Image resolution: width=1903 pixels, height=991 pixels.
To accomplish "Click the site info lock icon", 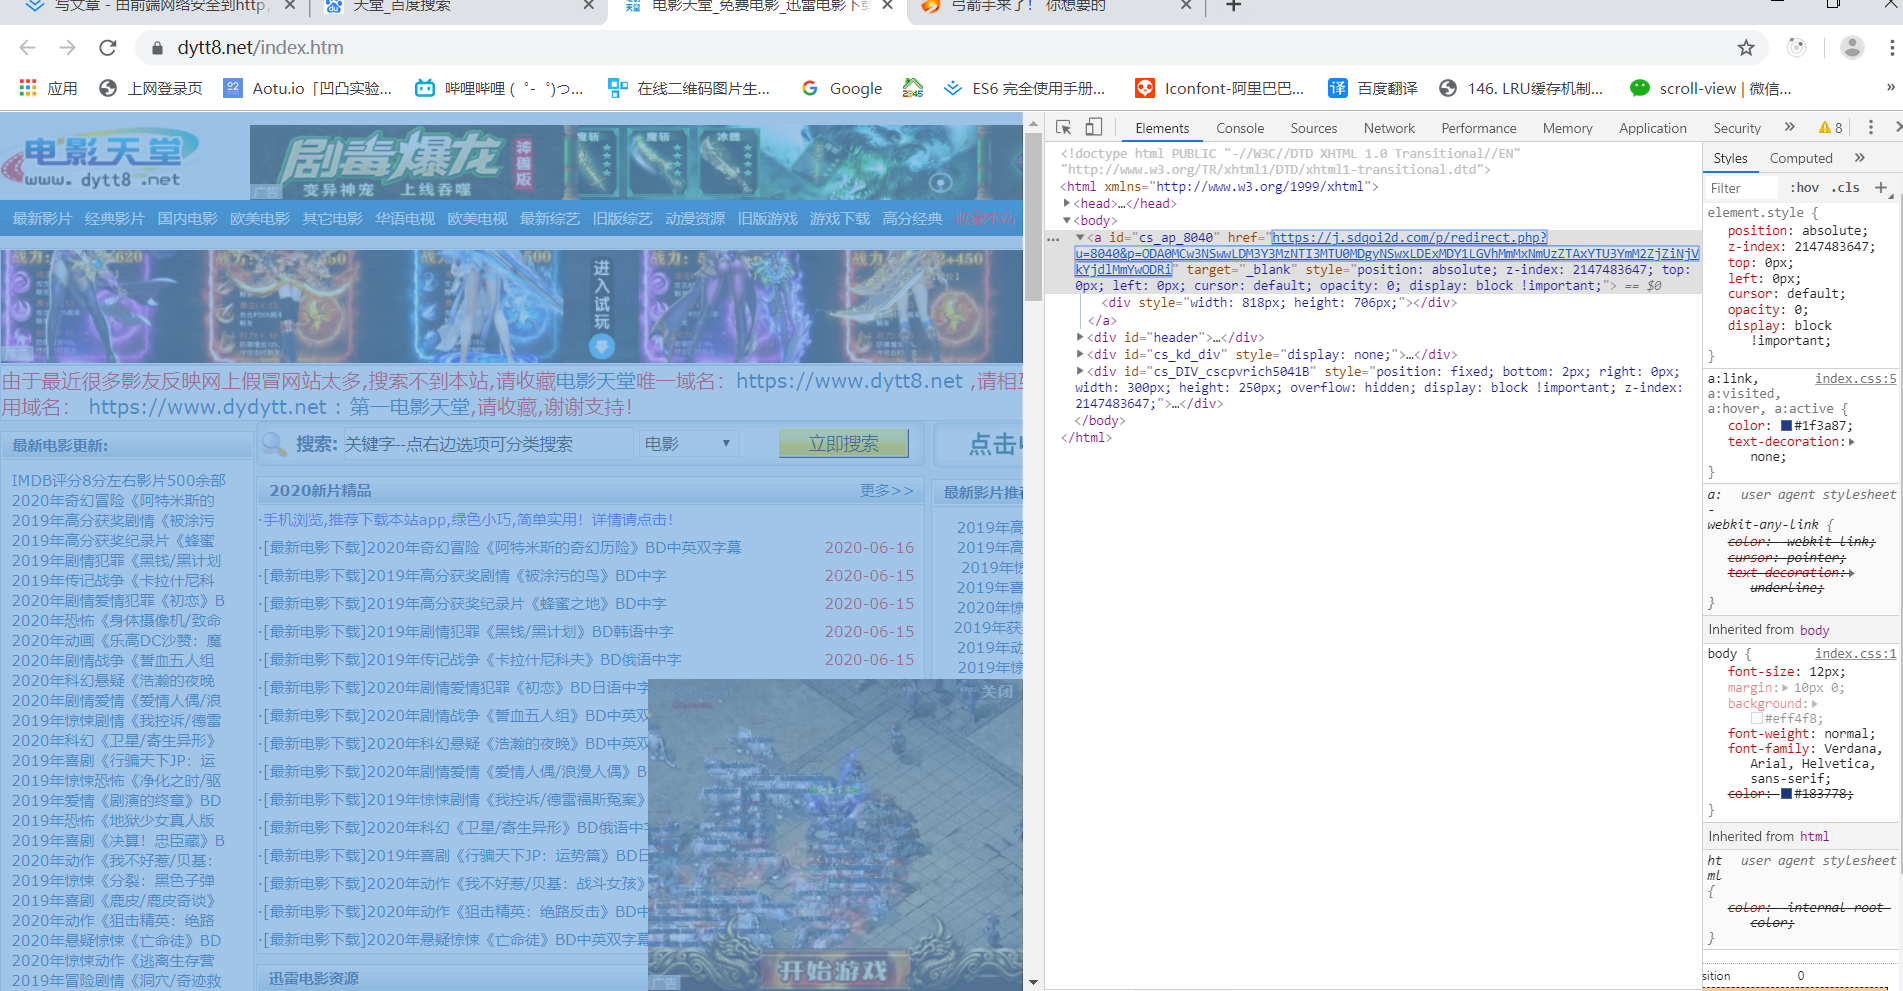I will pos(156,48).
